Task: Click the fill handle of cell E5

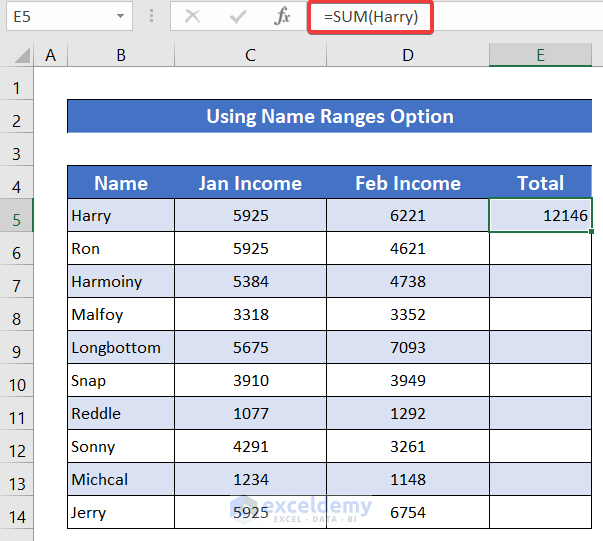Action: [x=591, y=232]
